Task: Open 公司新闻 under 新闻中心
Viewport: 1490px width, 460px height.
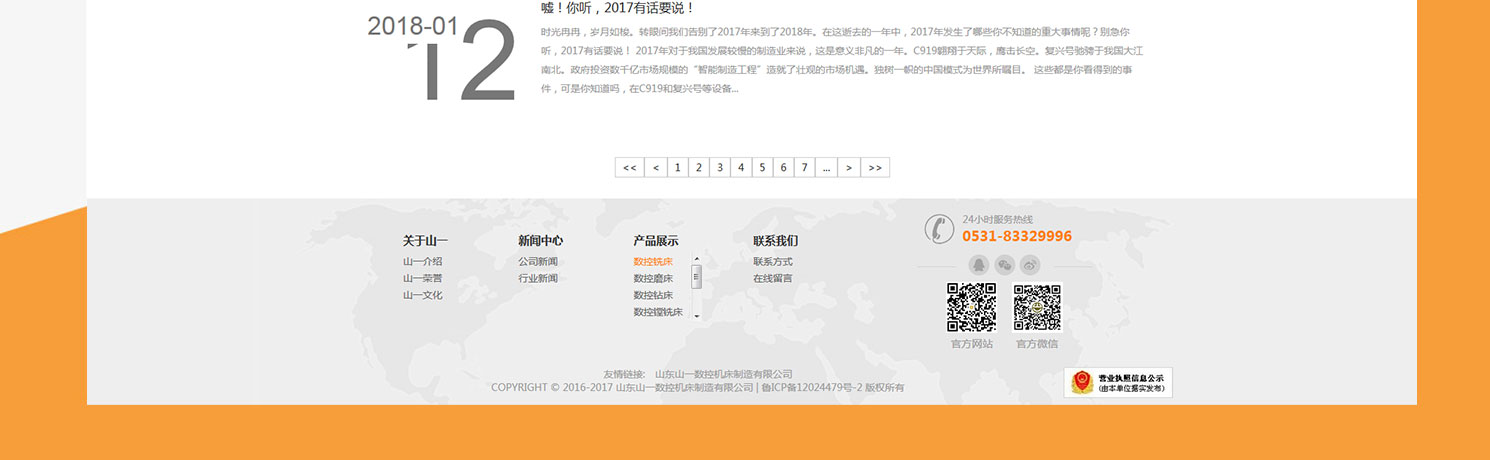Action: coord(538,262)
